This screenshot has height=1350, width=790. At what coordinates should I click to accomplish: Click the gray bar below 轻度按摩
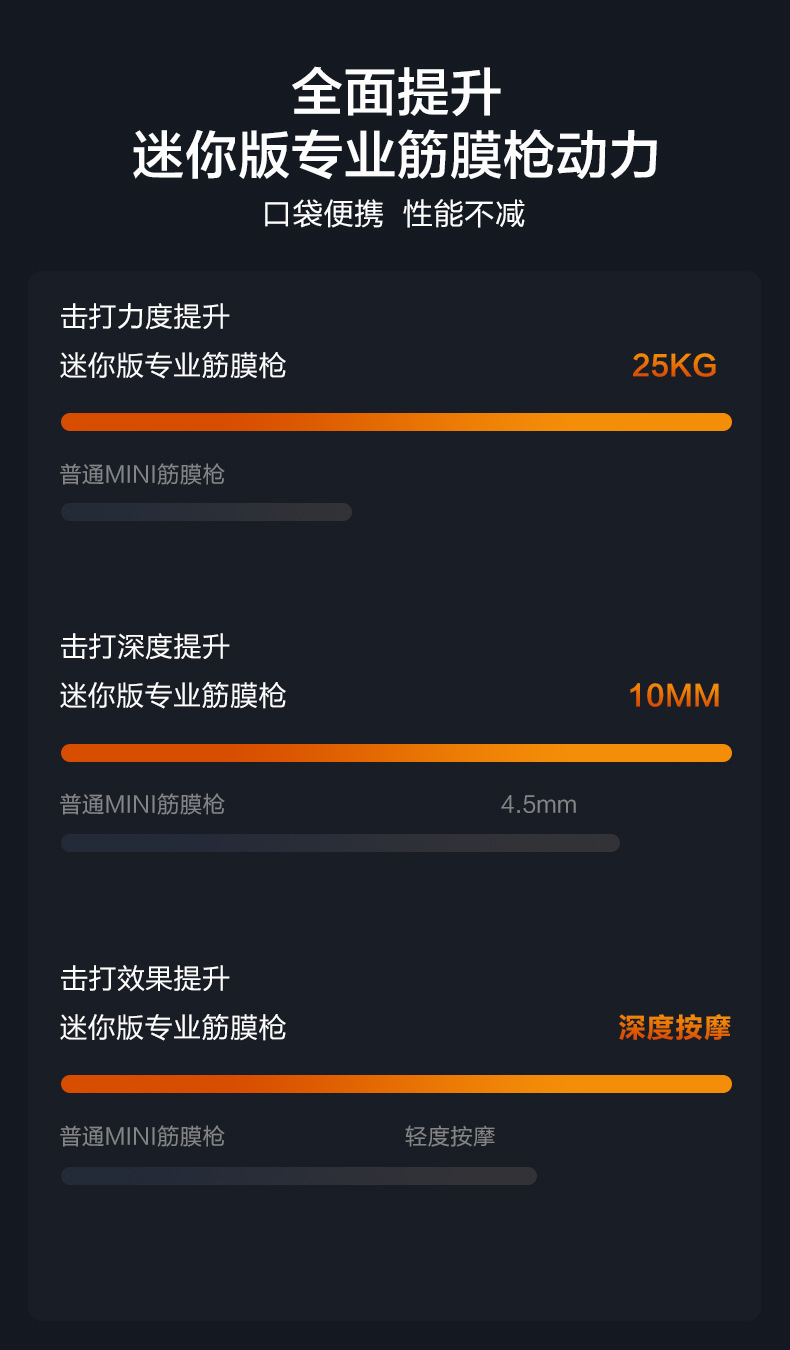(x=299, y=1176)
